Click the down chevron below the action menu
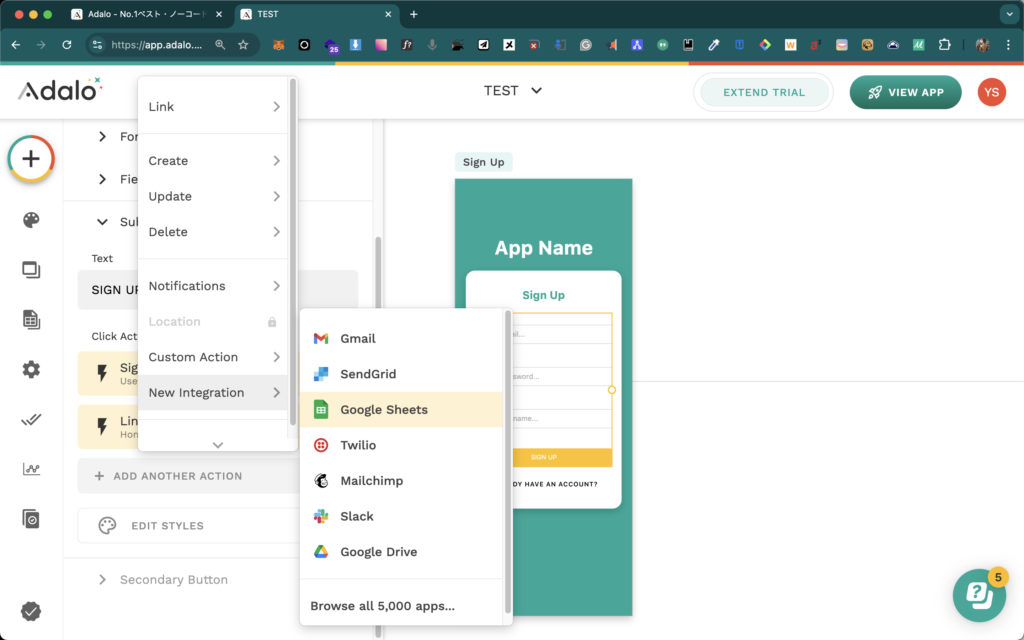Screen dimensions: 1024x640 [x=217, y=445]
